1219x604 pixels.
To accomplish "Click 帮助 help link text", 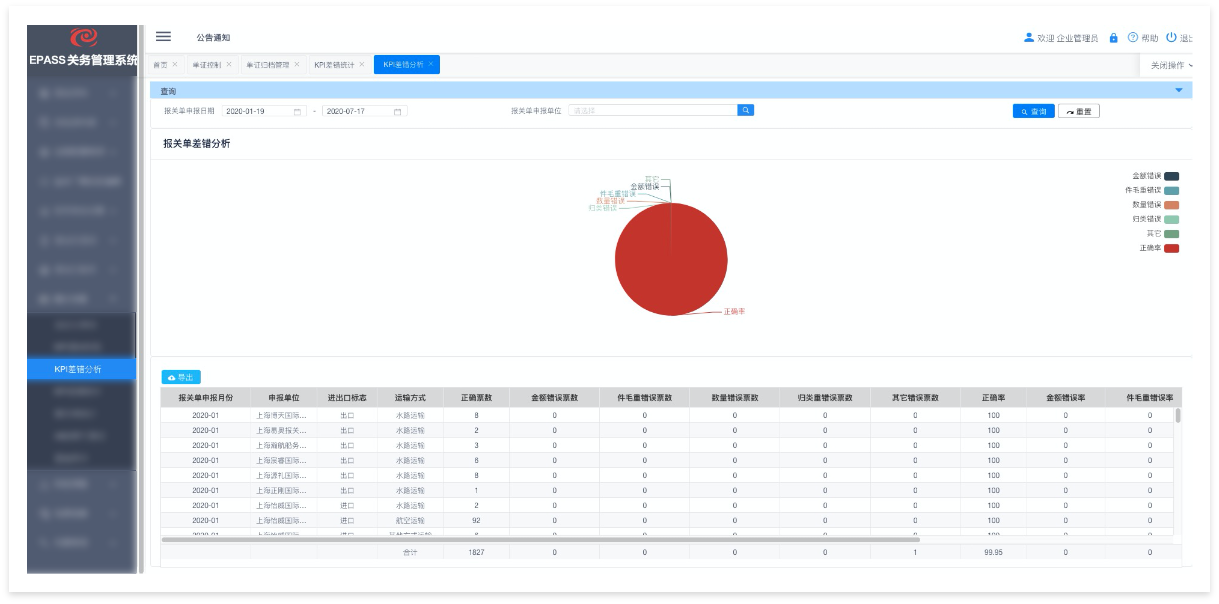I will point(1150,38).
